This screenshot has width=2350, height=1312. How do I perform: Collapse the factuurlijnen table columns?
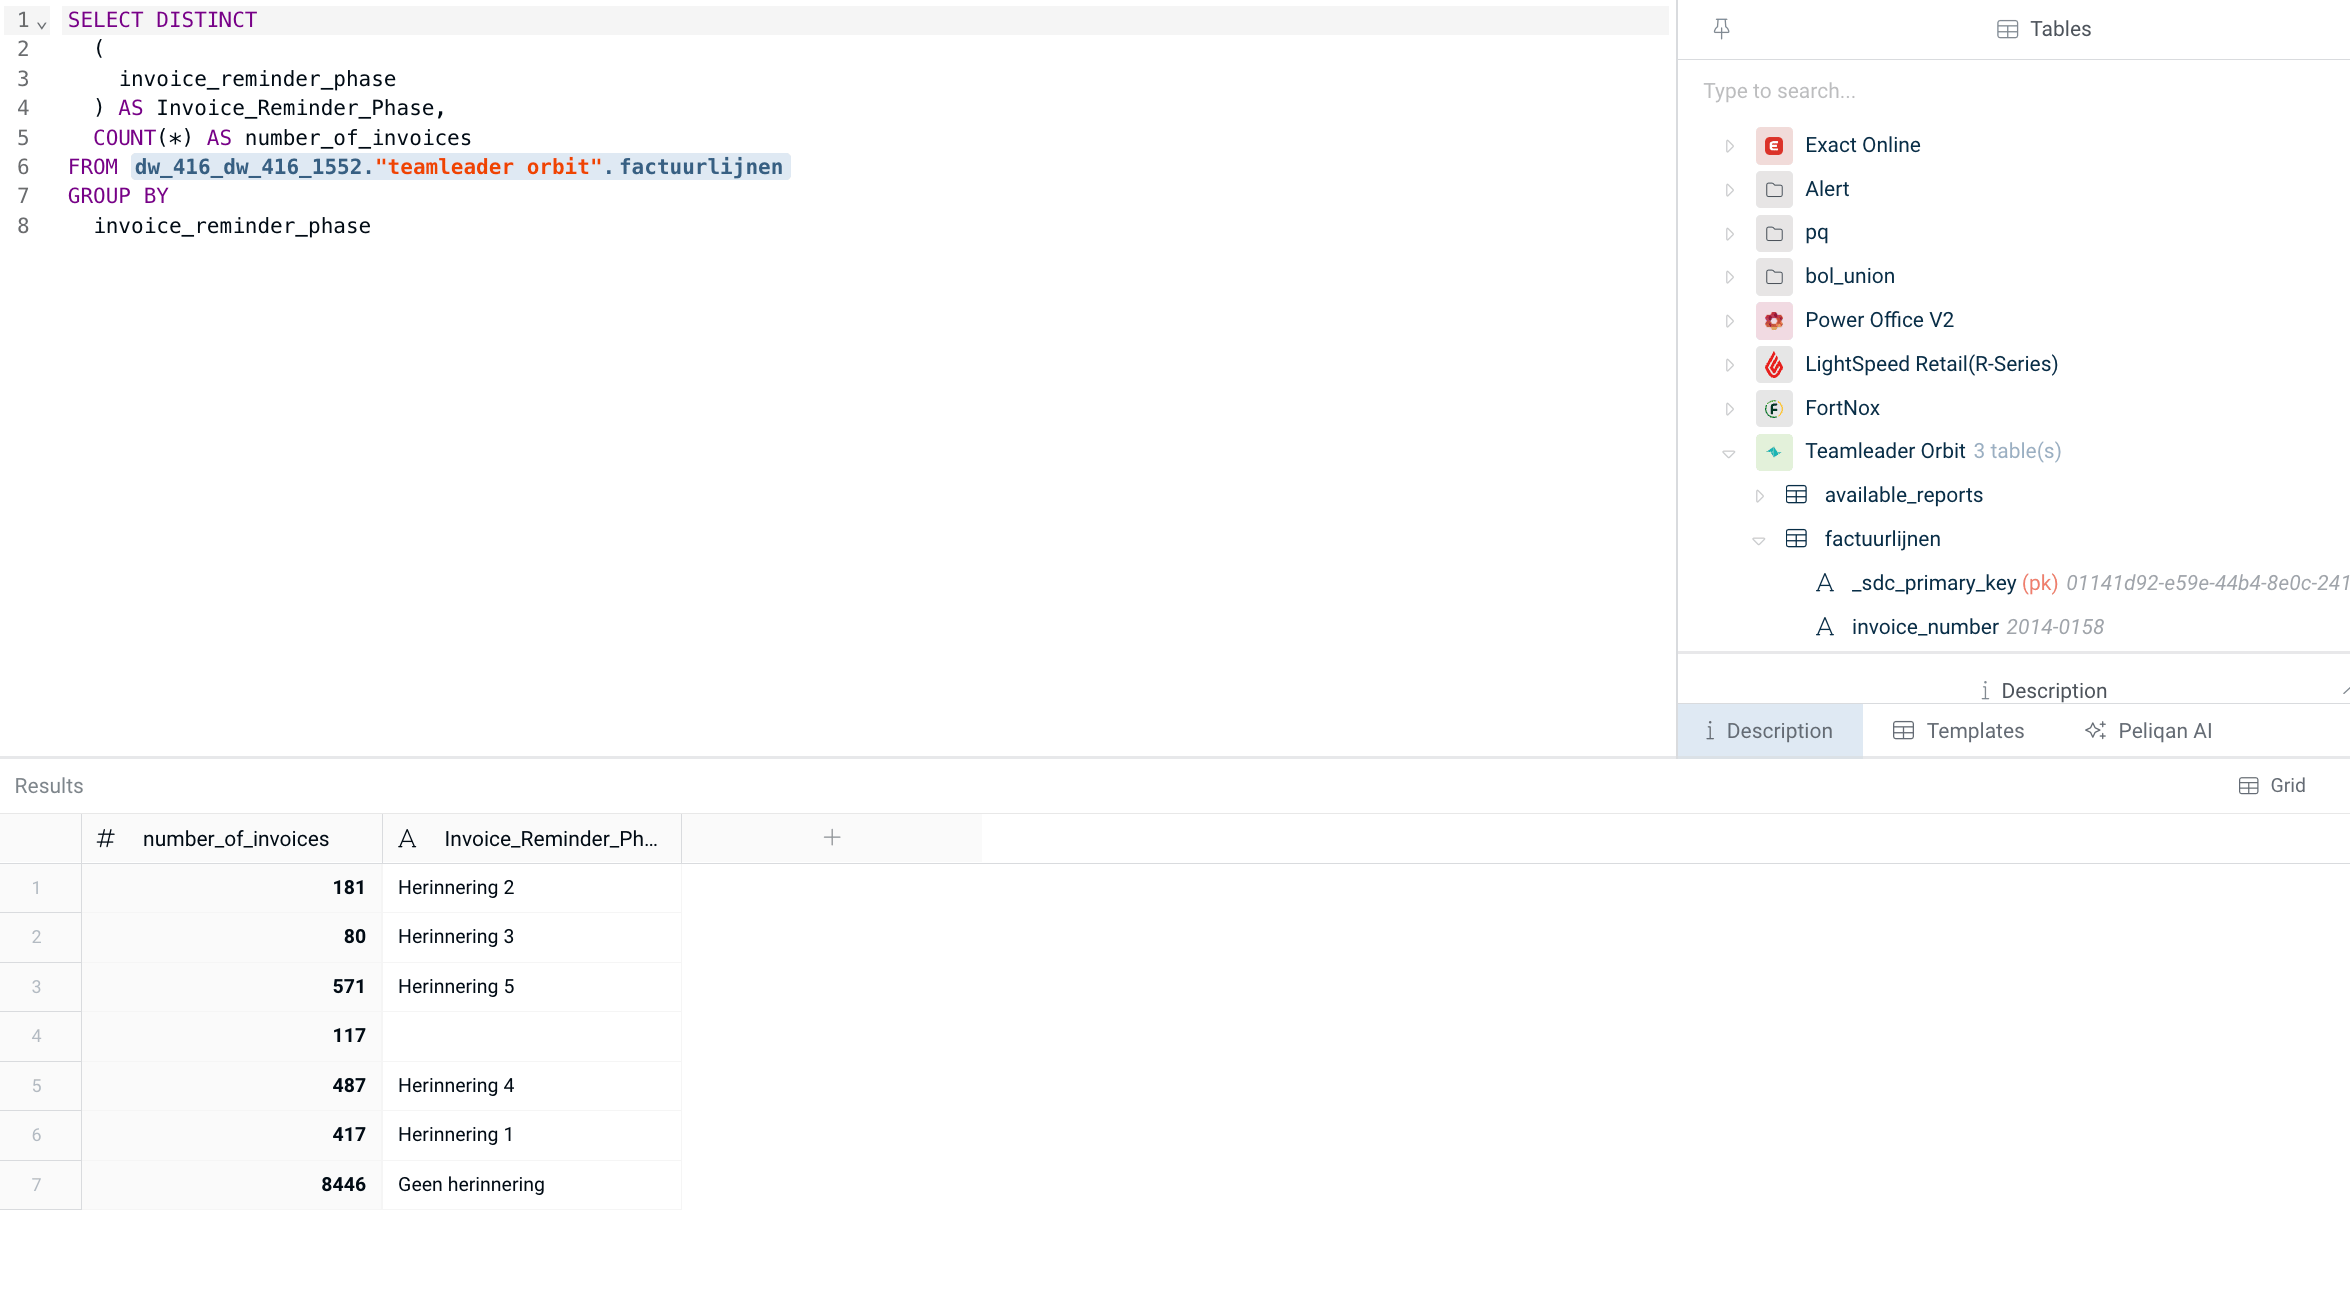click(1759, 540)
